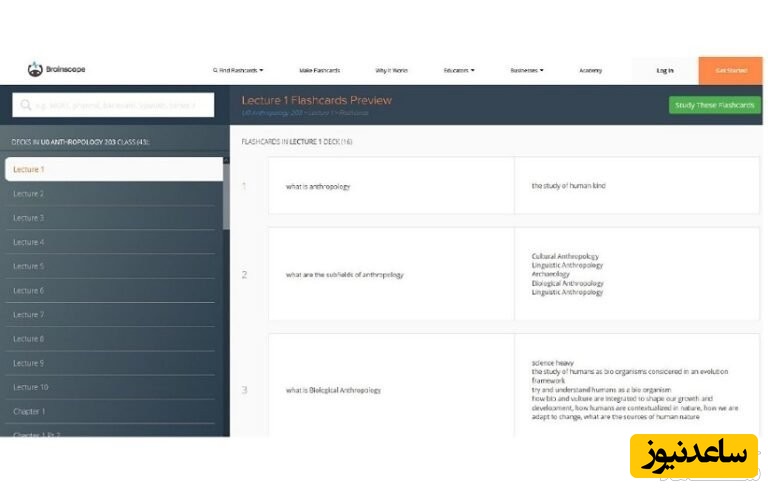Open Make Flashcards page
Screen dimensions: 768x488
click(x=319, y=70)
